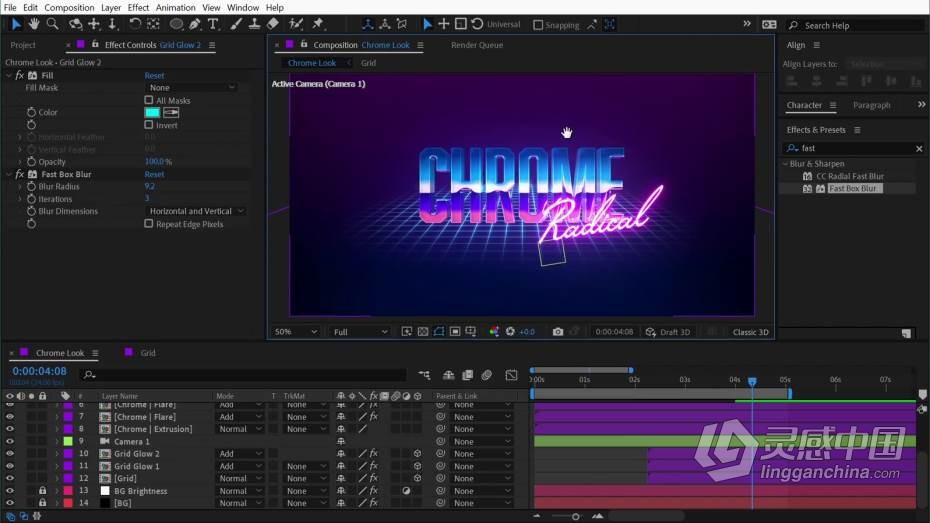Open channel and color management icon
The height and width of the screenshot is (523, 930).
[494, 332]
